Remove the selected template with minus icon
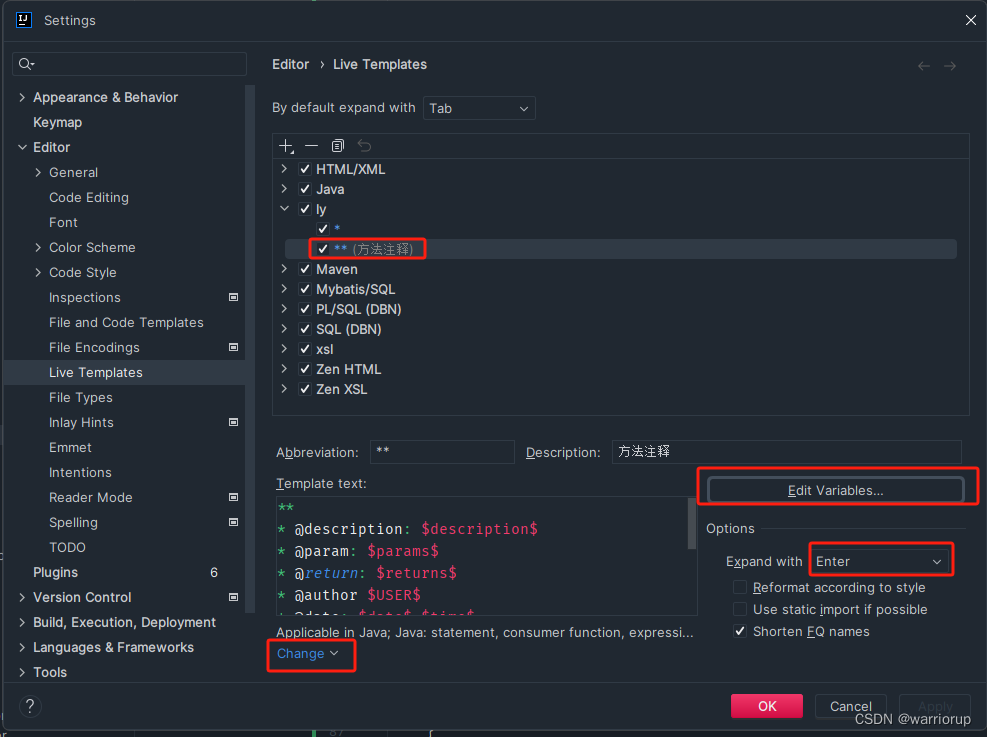Screen dimensions: 987x737 (312, 146)
